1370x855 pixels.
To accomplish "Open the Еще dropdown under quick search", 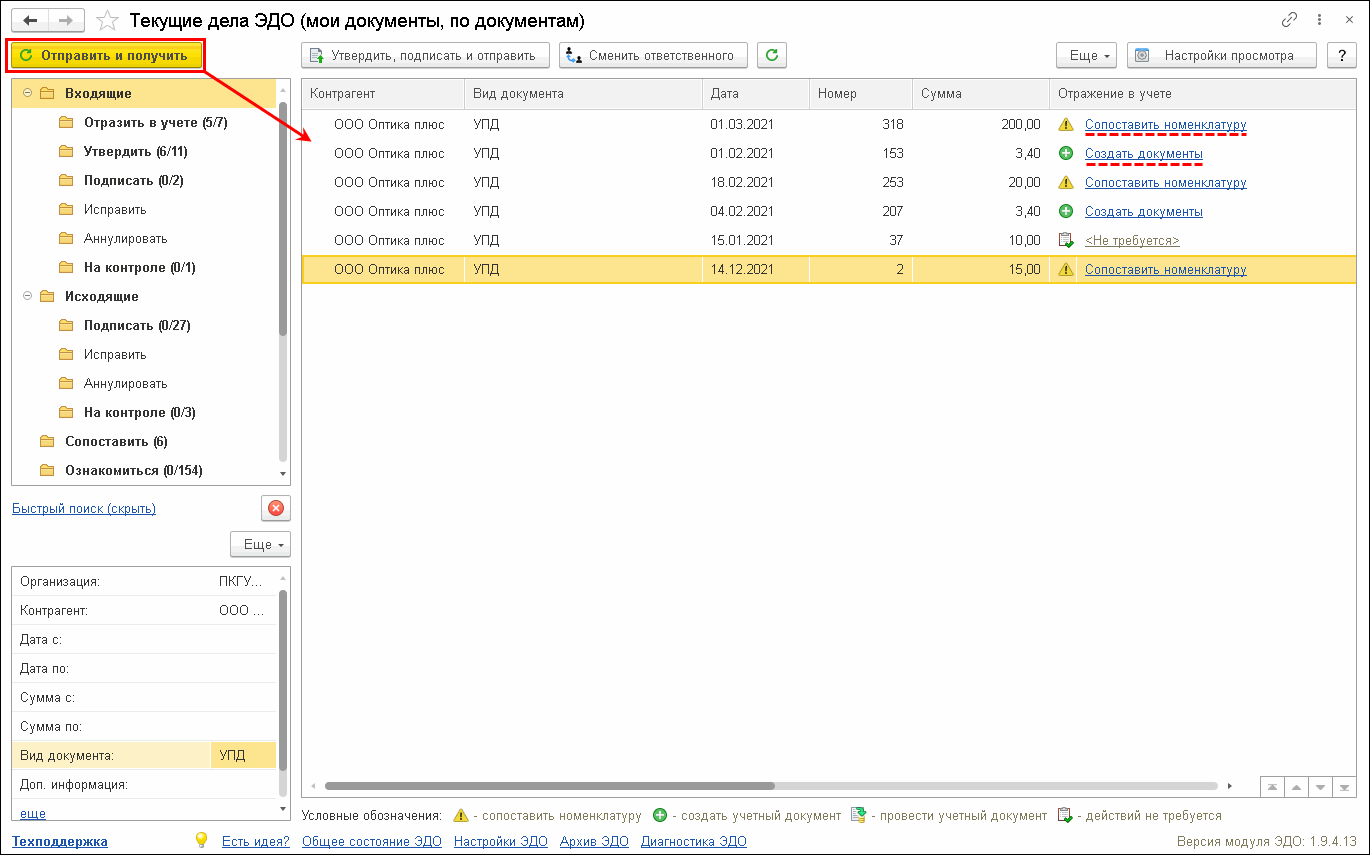I will pos(260,545).
